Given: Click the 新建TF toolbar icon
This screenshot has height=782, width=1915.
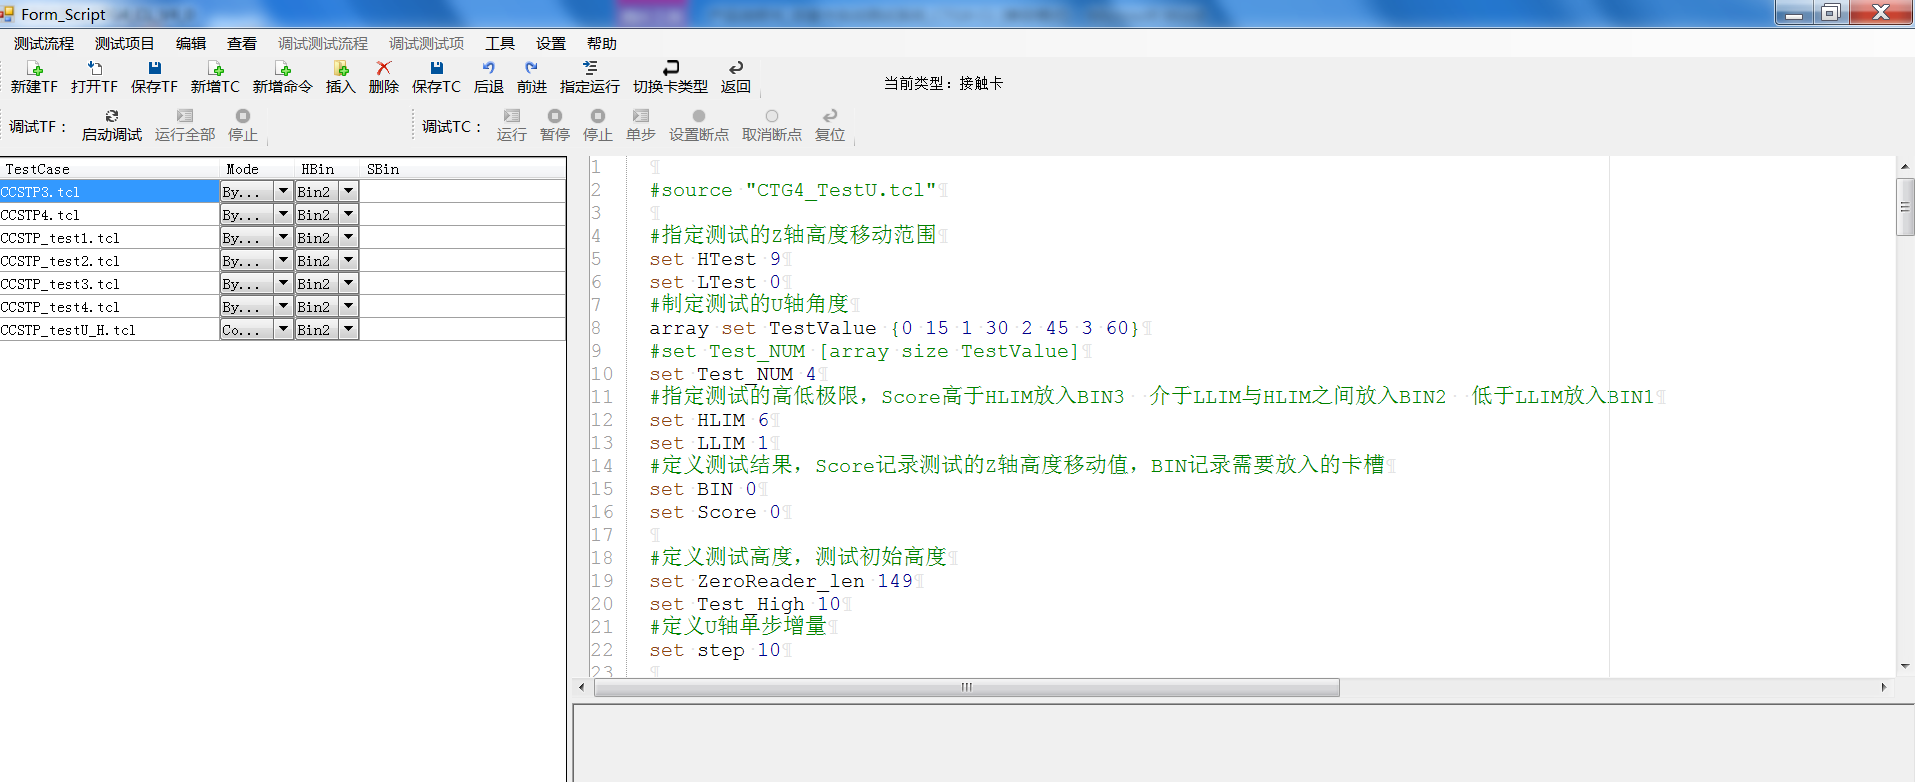Looking at the screenshot, I should 35,68.
